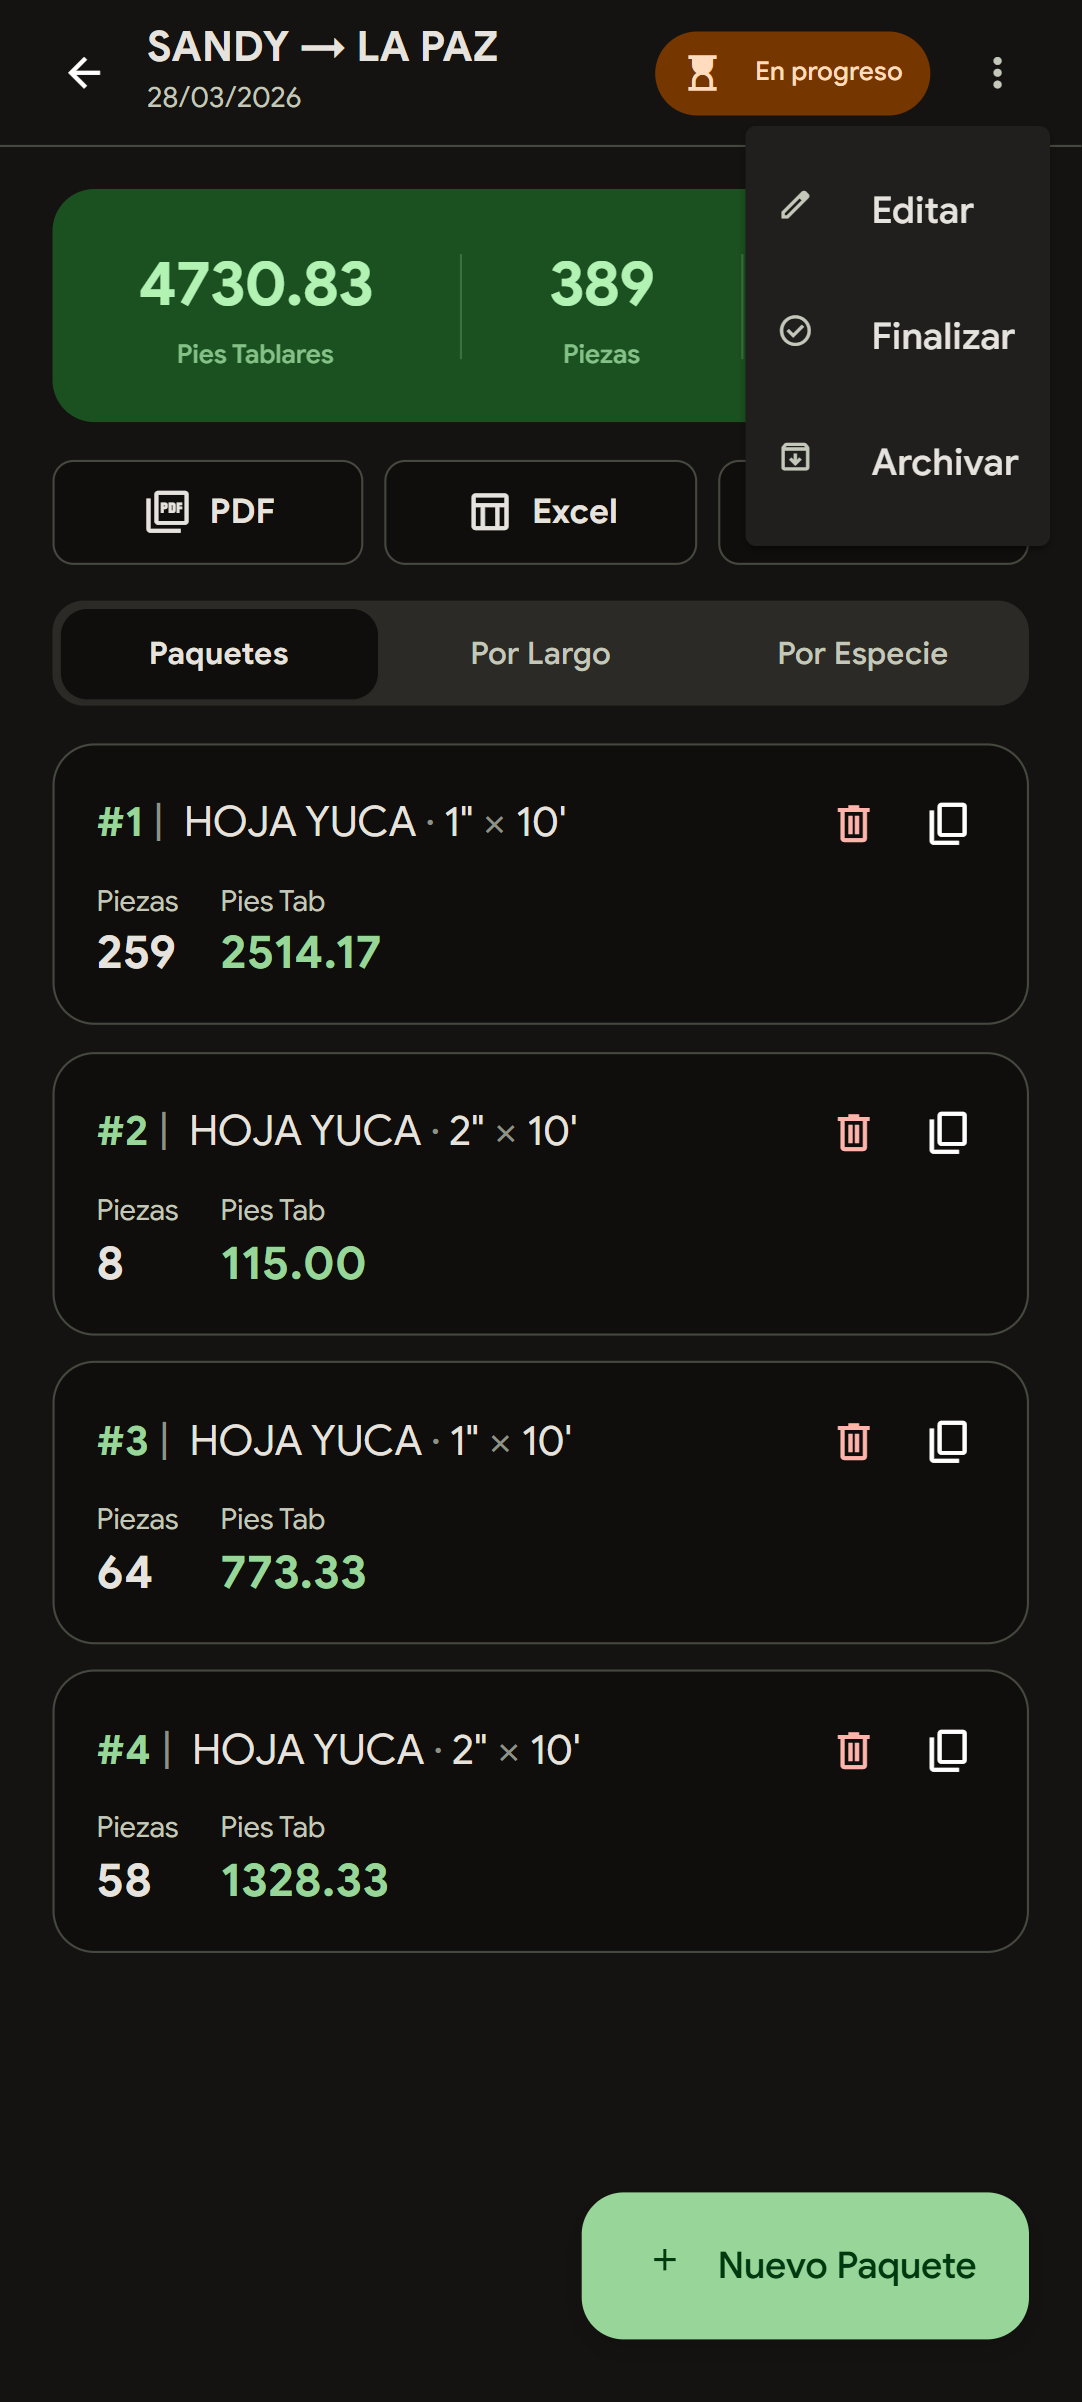
Task: Add a Nuevo Paquete
Action: tap(805, 2265)
